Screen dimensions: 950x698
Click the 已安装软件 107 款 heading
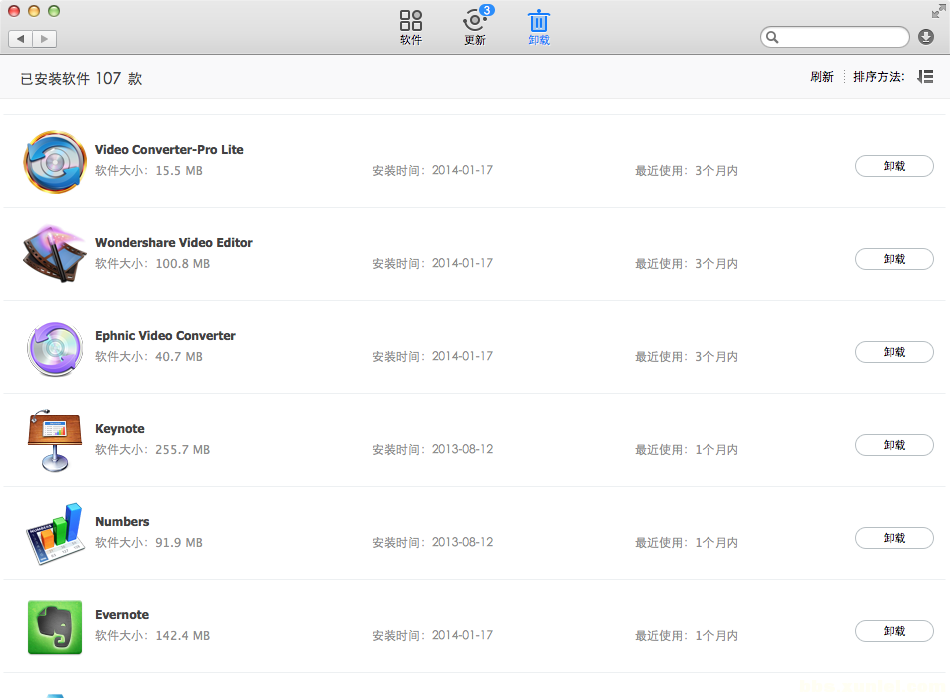pos(81,79)
